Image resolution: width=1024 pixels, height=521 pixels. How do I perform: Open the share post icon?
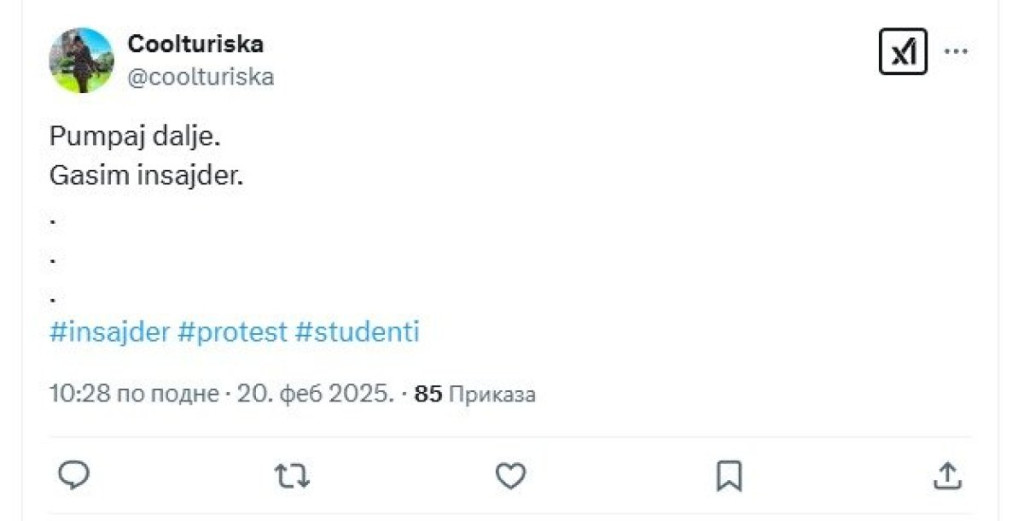(947, 477)
